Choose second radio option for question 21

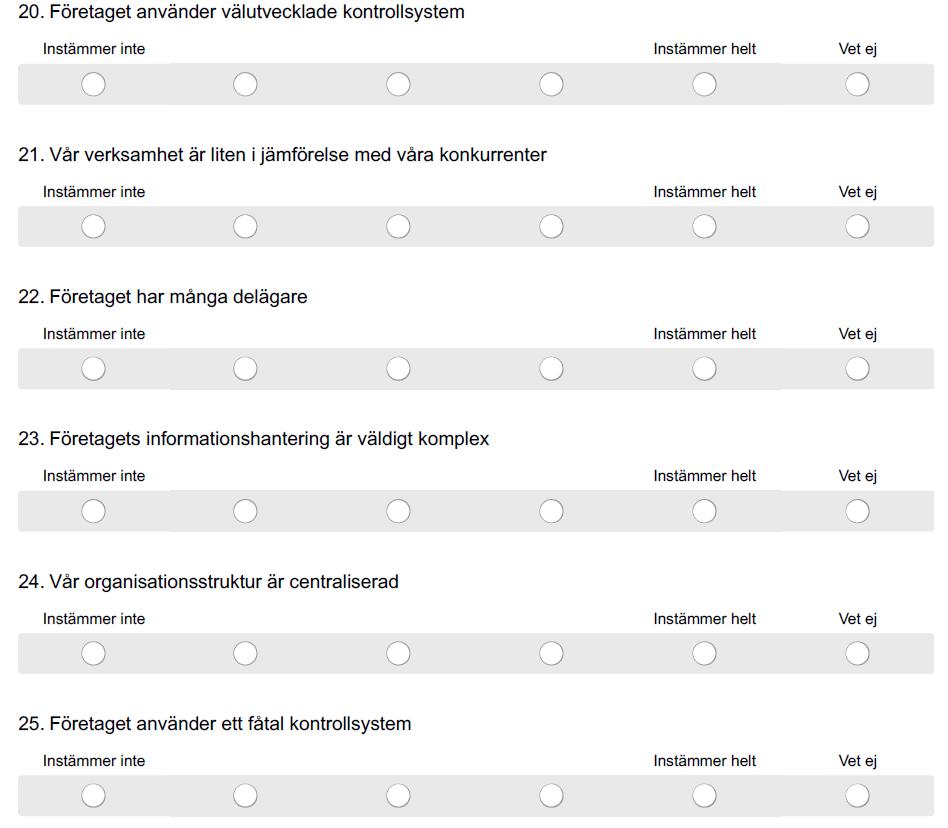245,227
